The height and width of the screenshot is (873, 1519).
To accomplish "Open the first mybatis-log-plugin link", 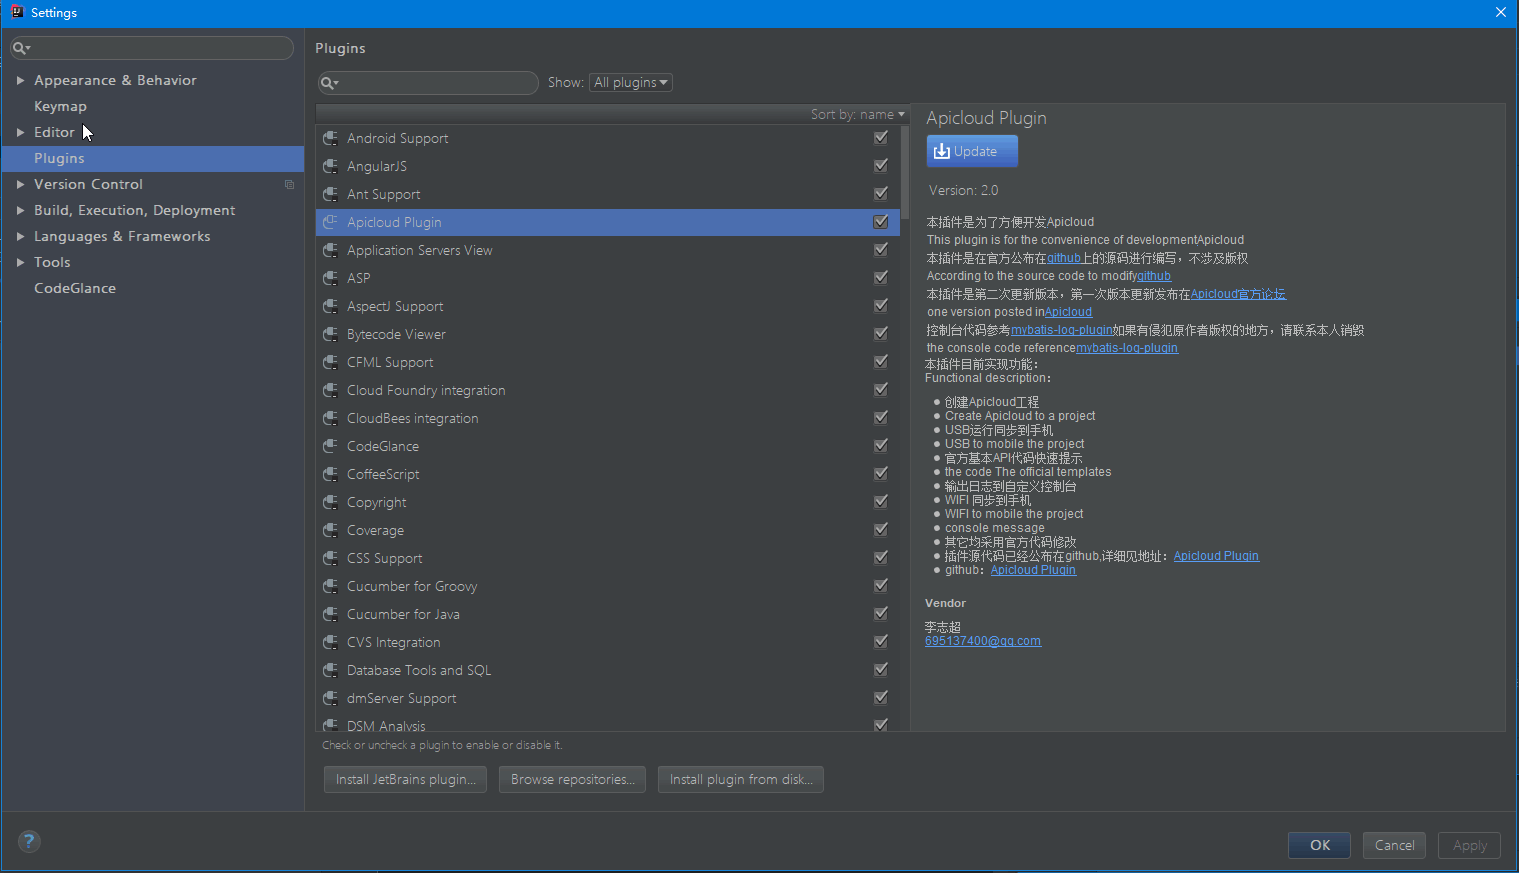I will [1062, 330].
